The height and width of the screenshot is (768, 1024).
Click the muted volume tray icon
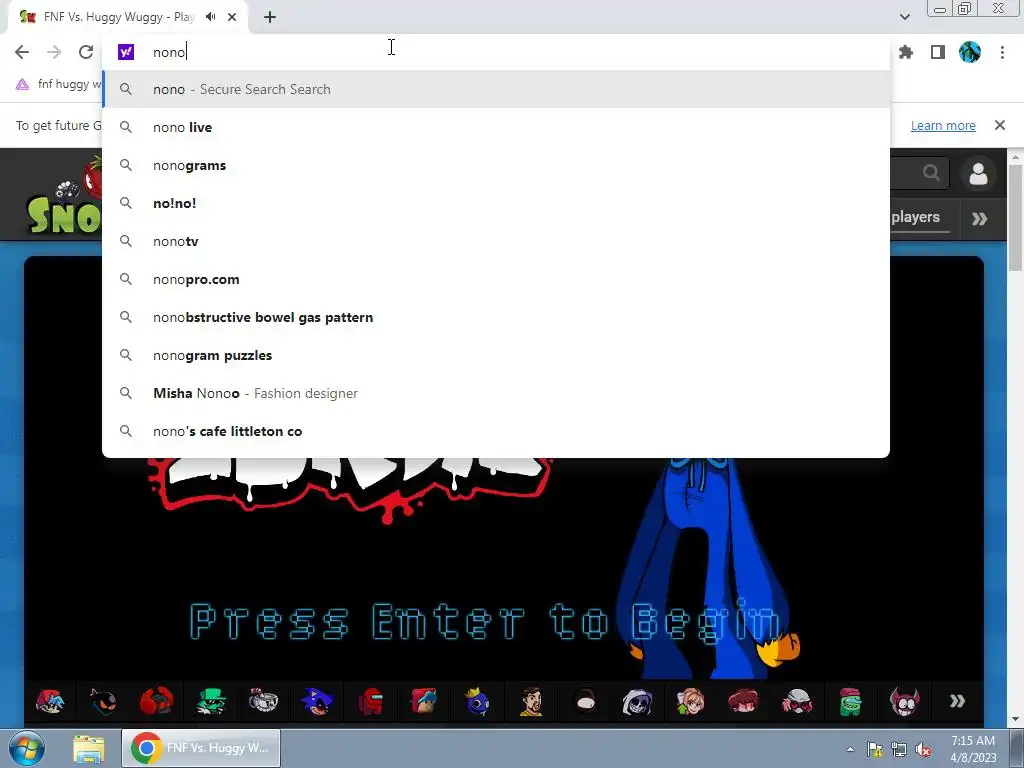pos(923,749)
